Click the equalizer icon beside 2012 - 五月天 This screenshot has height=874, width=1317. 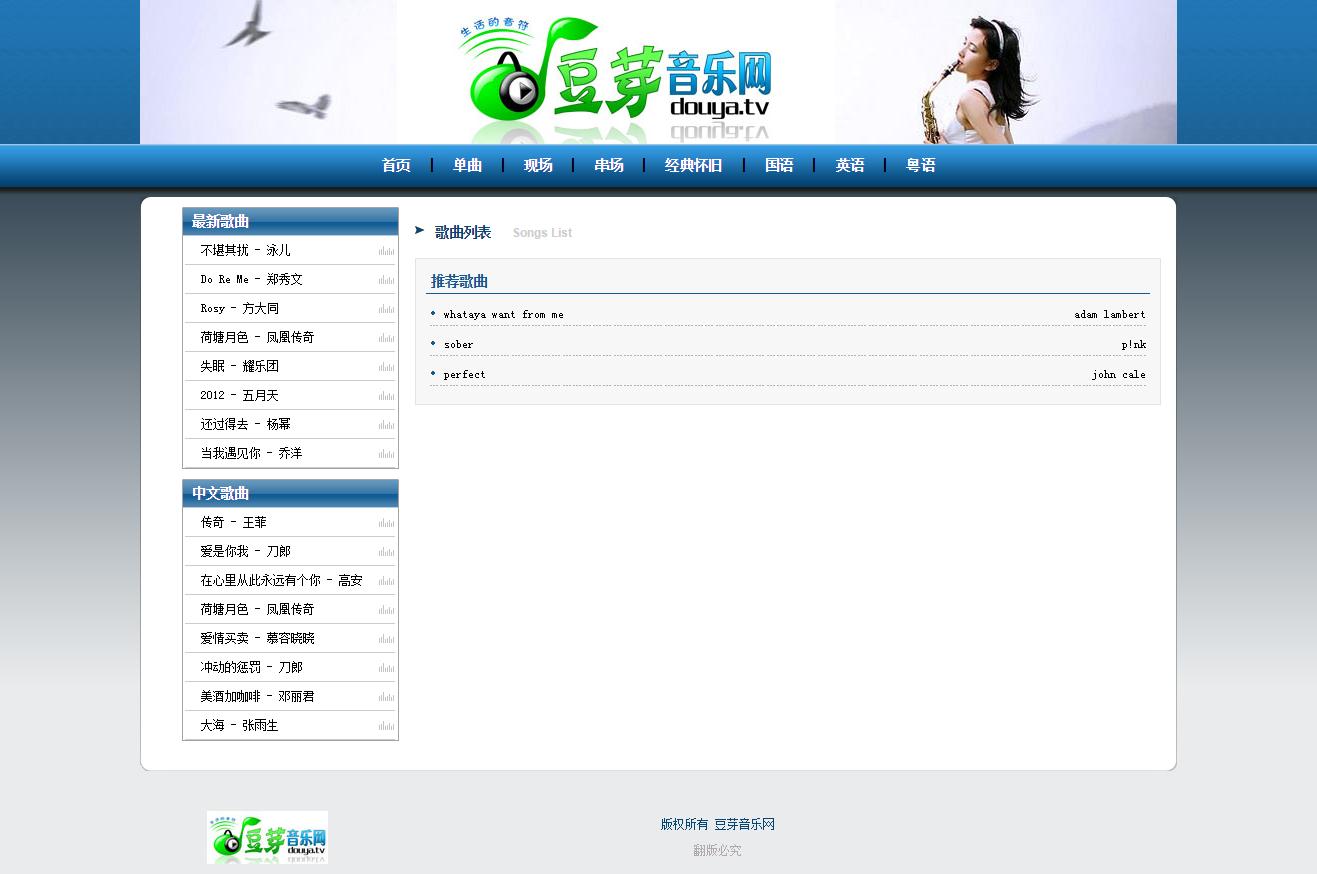[386, 396]
